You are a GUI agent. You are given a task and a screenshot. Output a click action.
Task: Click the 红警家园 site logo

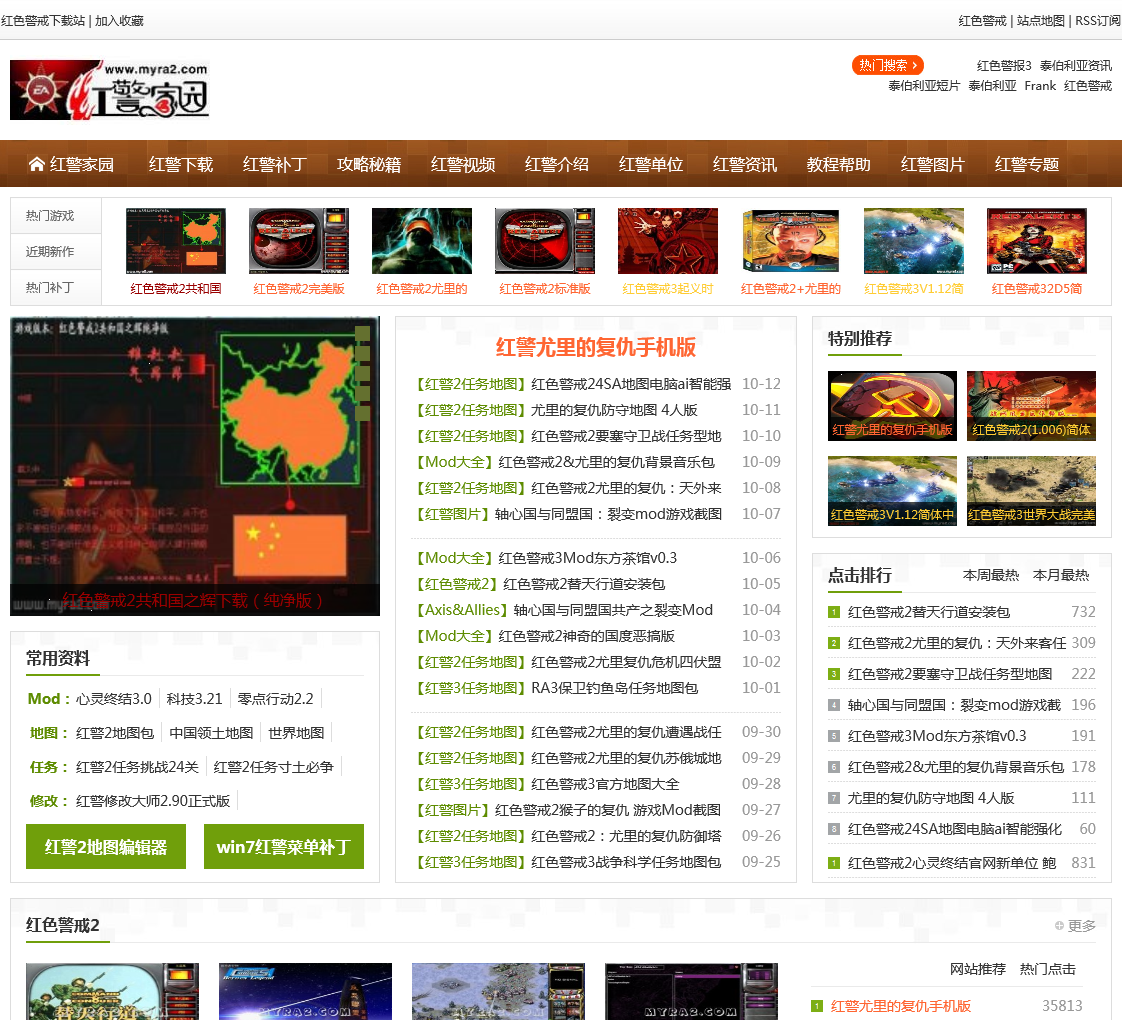(x=109, y=90)
